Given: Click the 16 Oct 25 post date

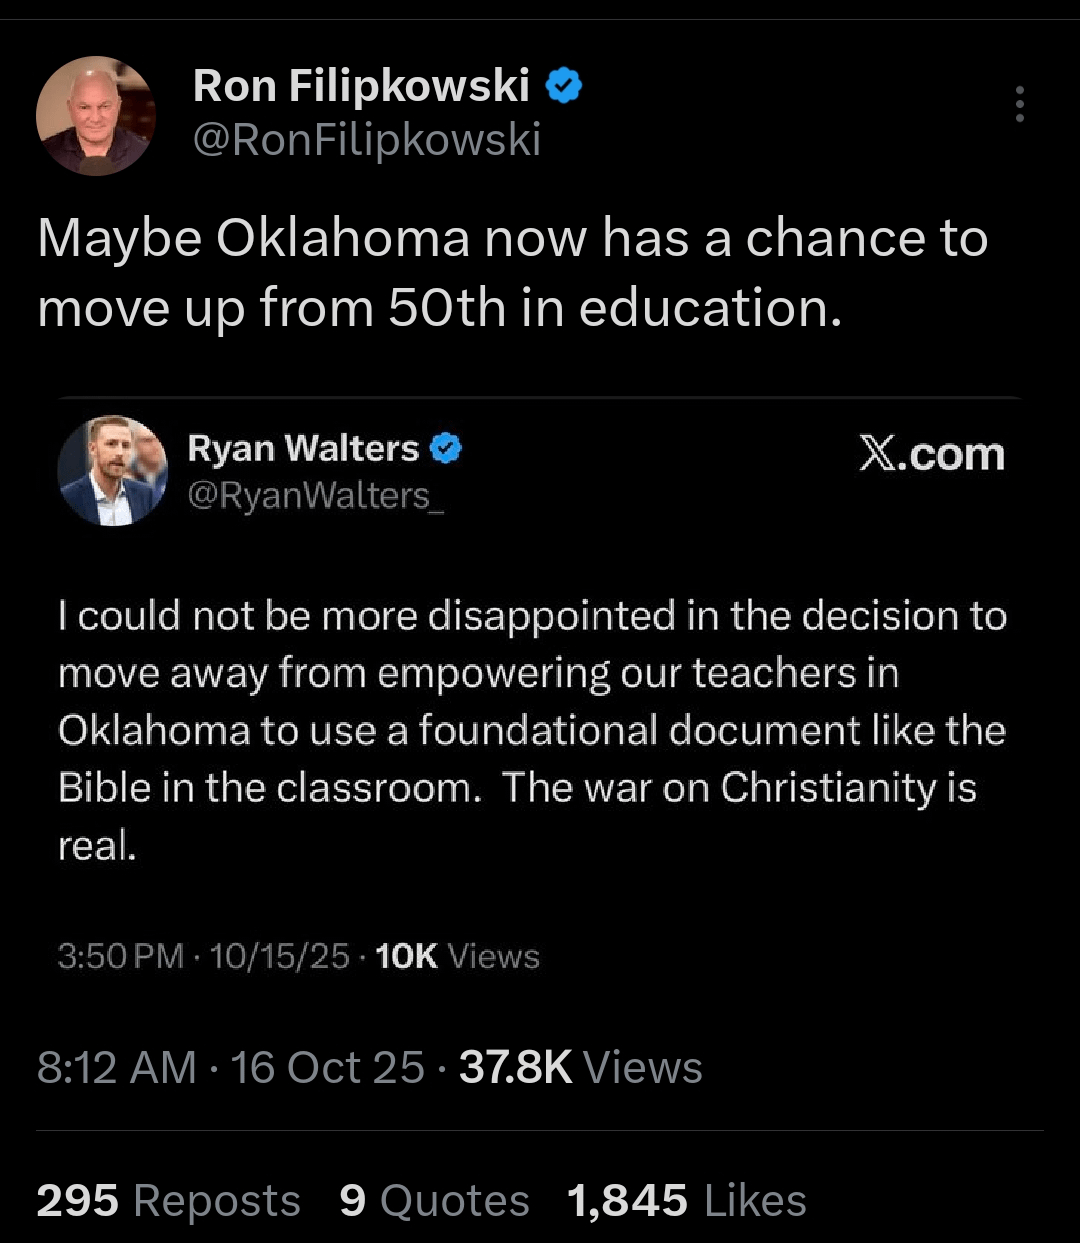Looking at the screenshot, I should [328, 1068].
